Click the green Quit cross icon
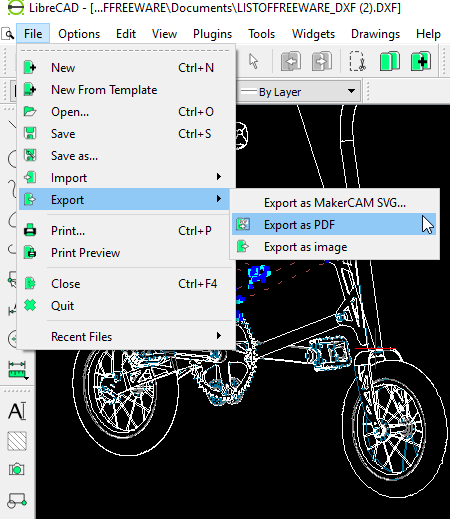Viewport: 450px width, 519px height. tap(30, 305)
